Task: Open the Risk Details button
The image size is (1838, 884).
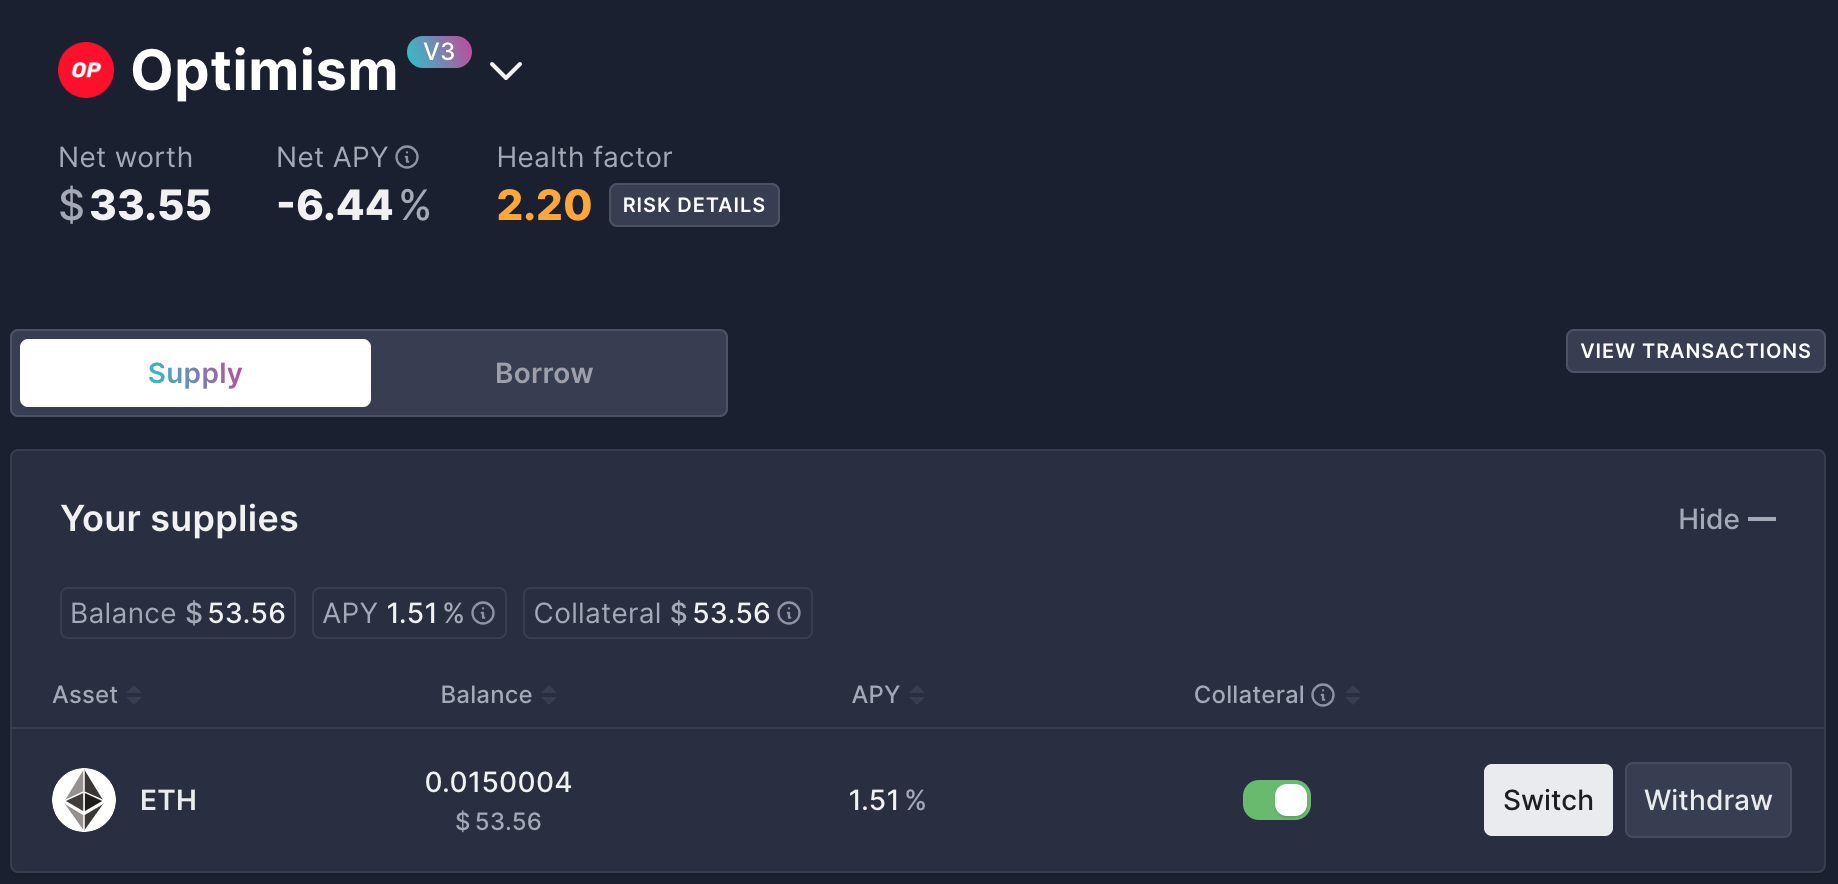Action: (x=694, y=205)
